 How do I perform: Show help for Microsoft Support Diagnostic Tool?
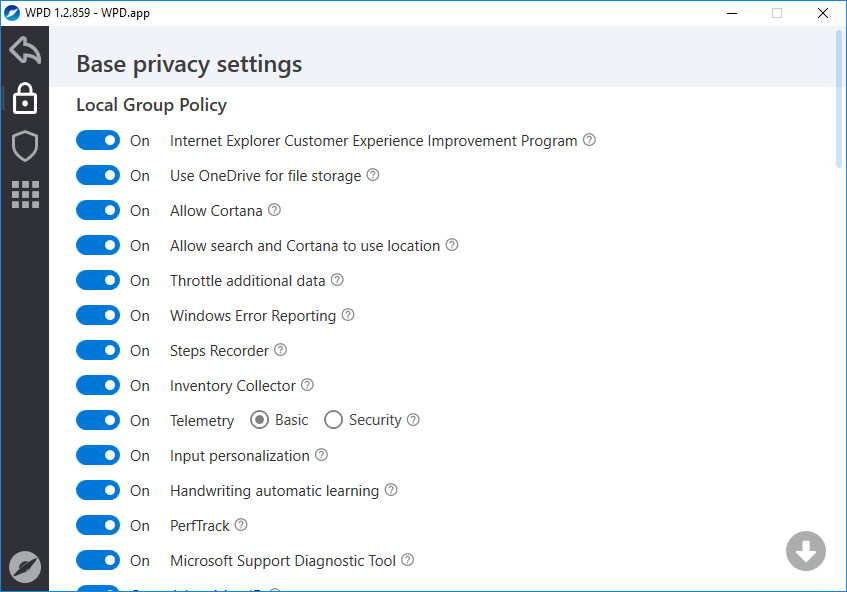pyautogui.click(x=408, y=560)
